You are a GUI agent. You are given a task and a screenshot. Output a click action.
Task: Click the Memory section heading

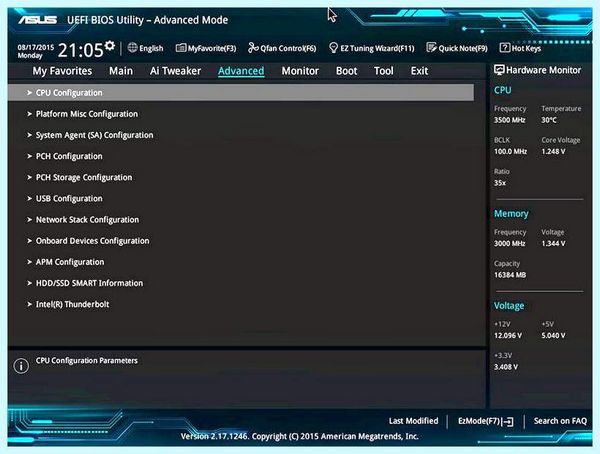pos(511,214)
